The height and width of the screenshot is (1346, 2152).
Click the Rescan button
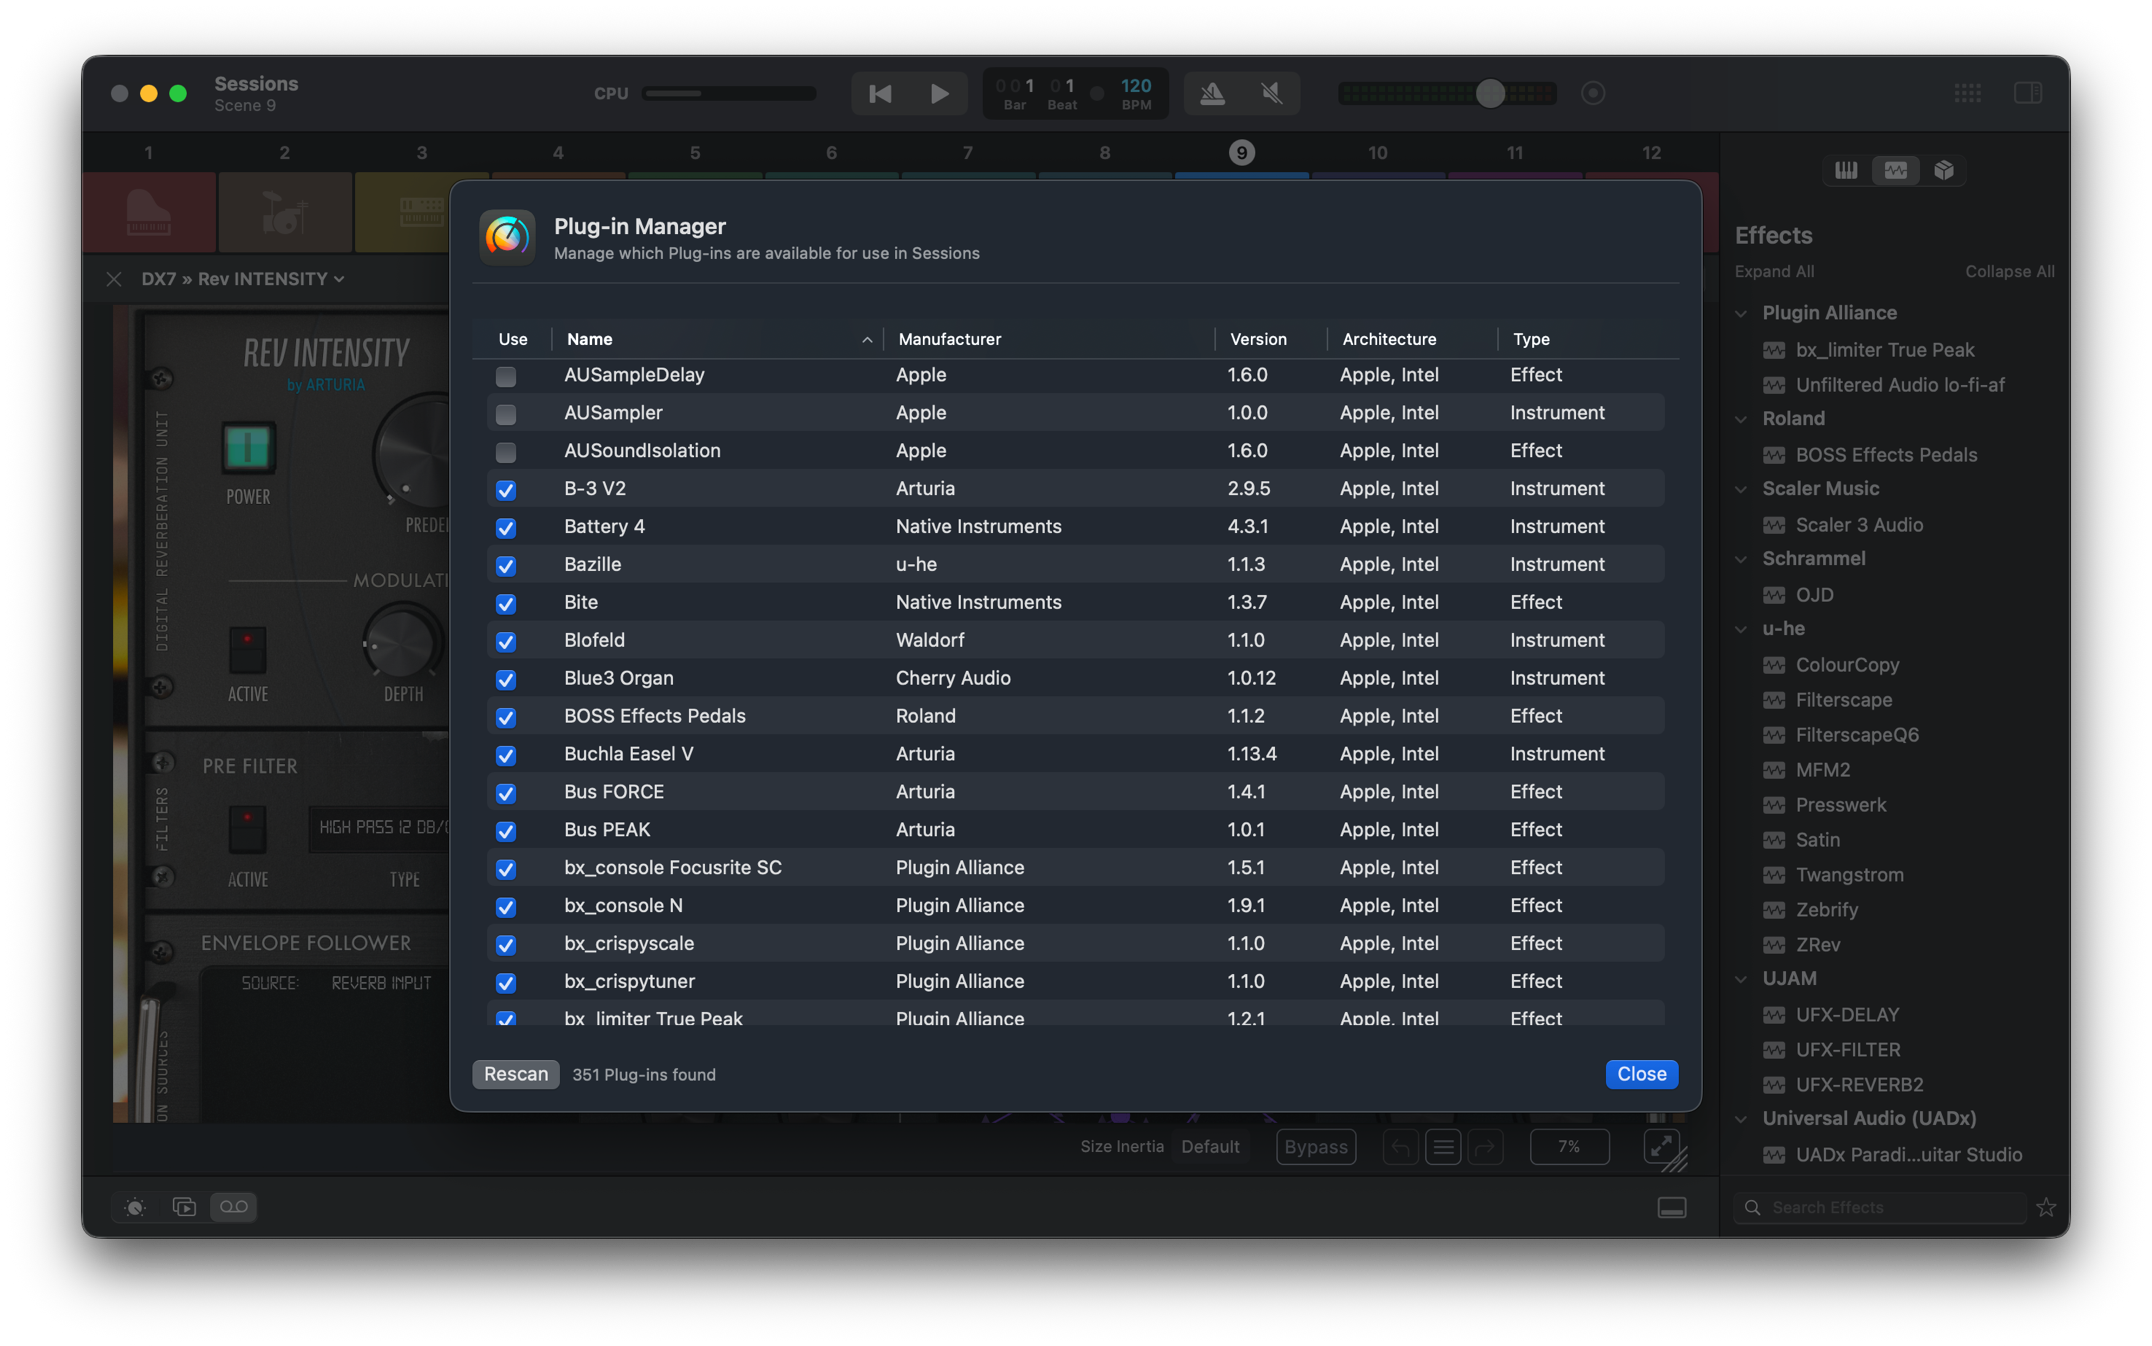click(x=515, y=1074)
